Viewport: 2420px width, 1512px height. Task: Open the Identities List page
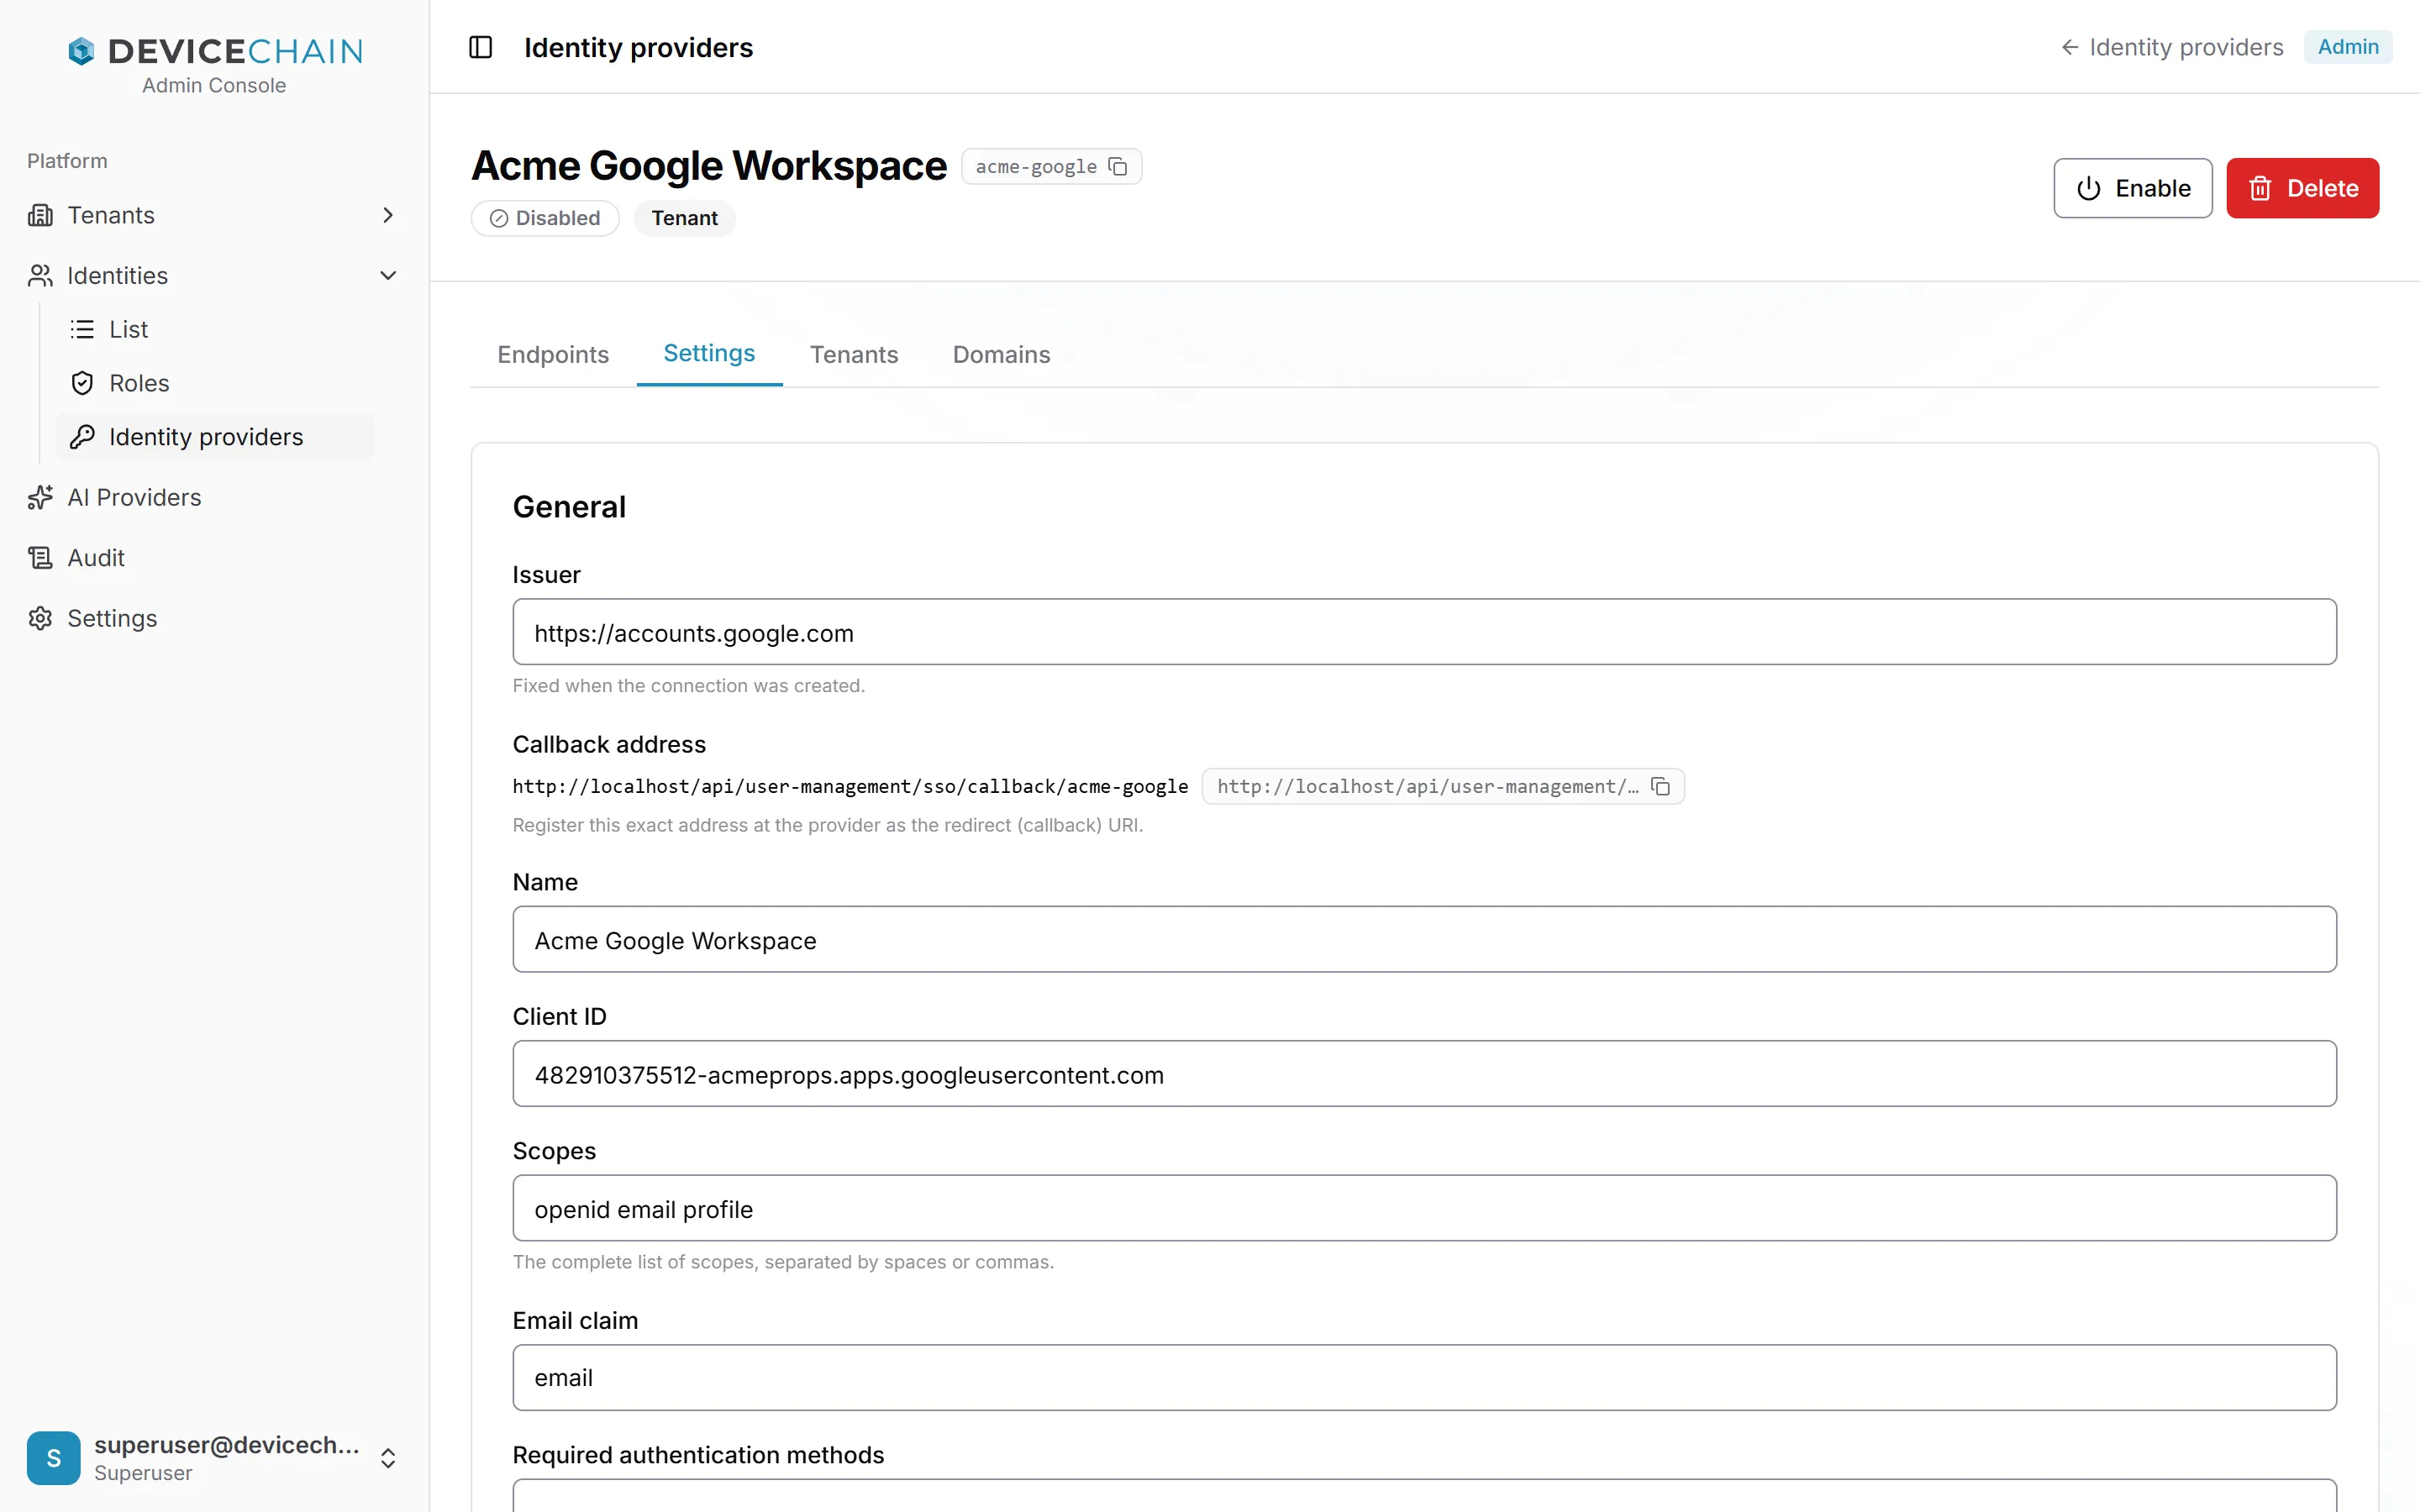214,330
